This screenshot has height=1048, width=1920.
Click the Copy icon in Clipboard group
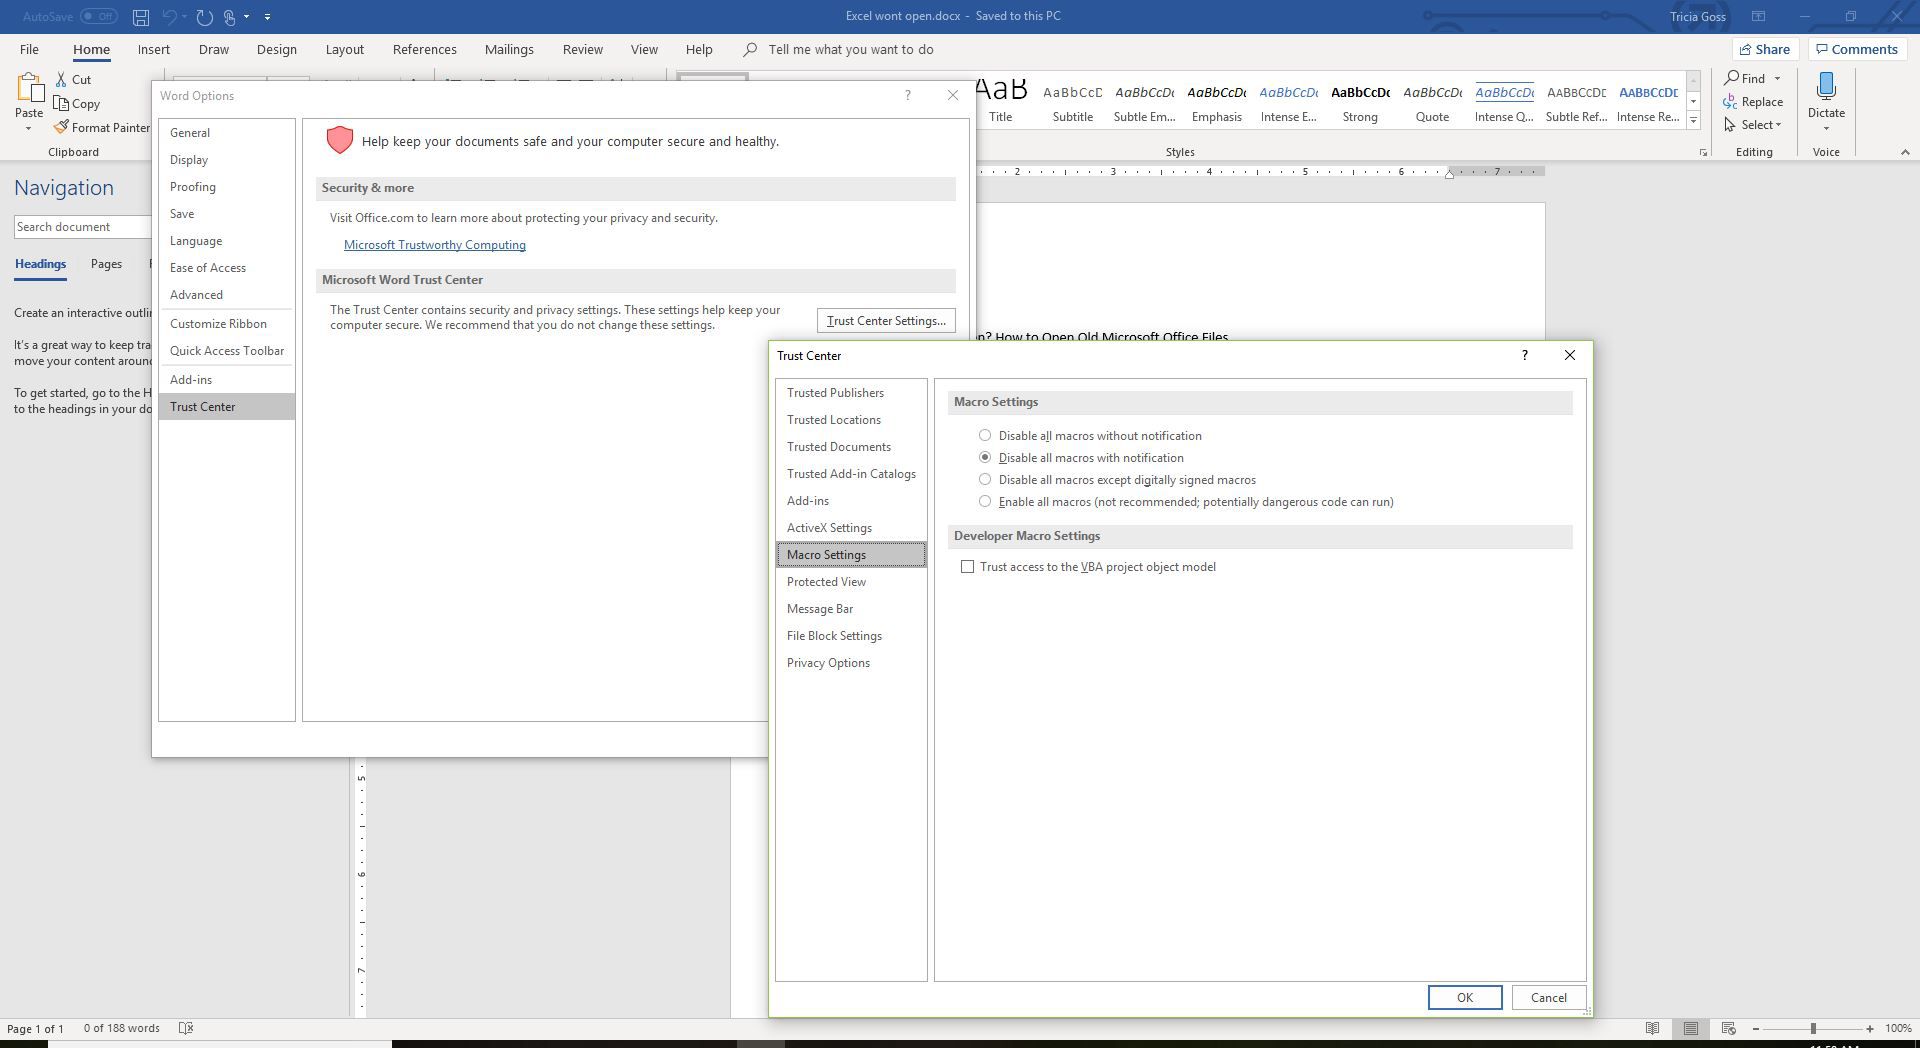[x=61, y=103]
